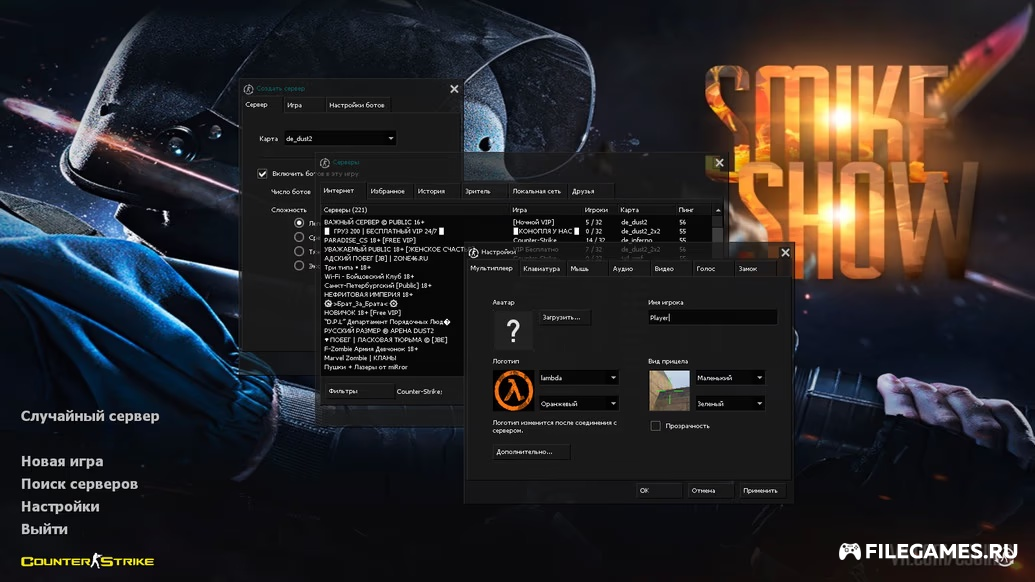Image resolution: width=1035 pixels, height=582 pixels.
Task: Close the Серверы window
Action: coord(719,163)
